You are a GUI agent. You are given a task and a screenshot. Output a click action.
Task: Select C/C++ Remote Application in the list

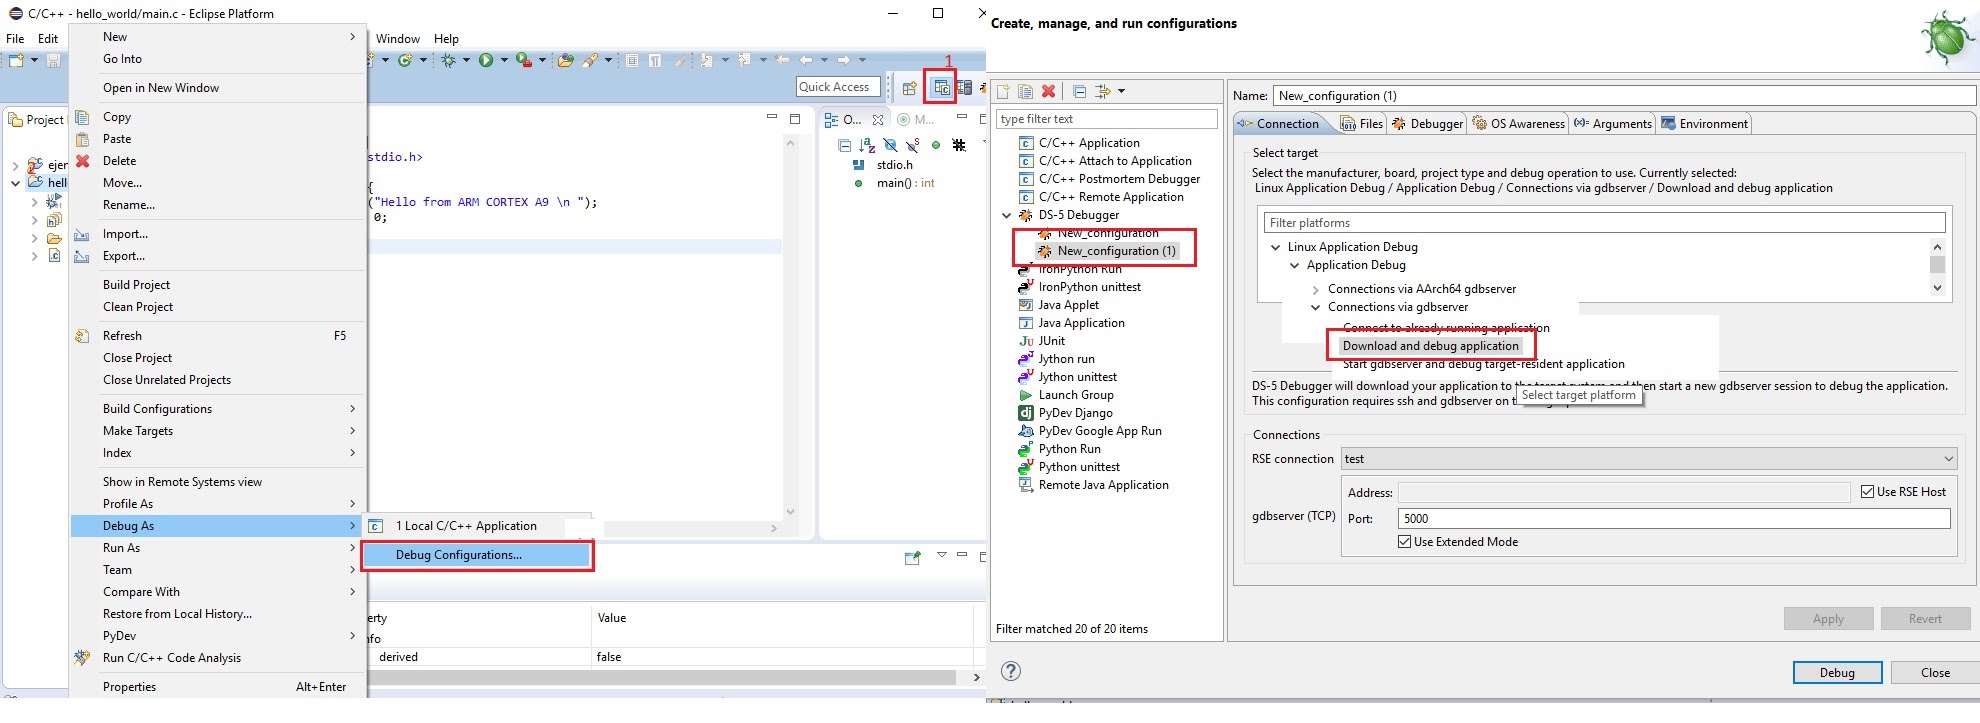1110,197
